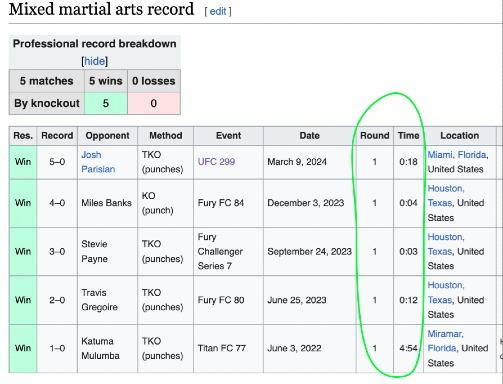Click the 2–0 record cell
The height and width of the screenshot is (384, 503).
[57, 300]
